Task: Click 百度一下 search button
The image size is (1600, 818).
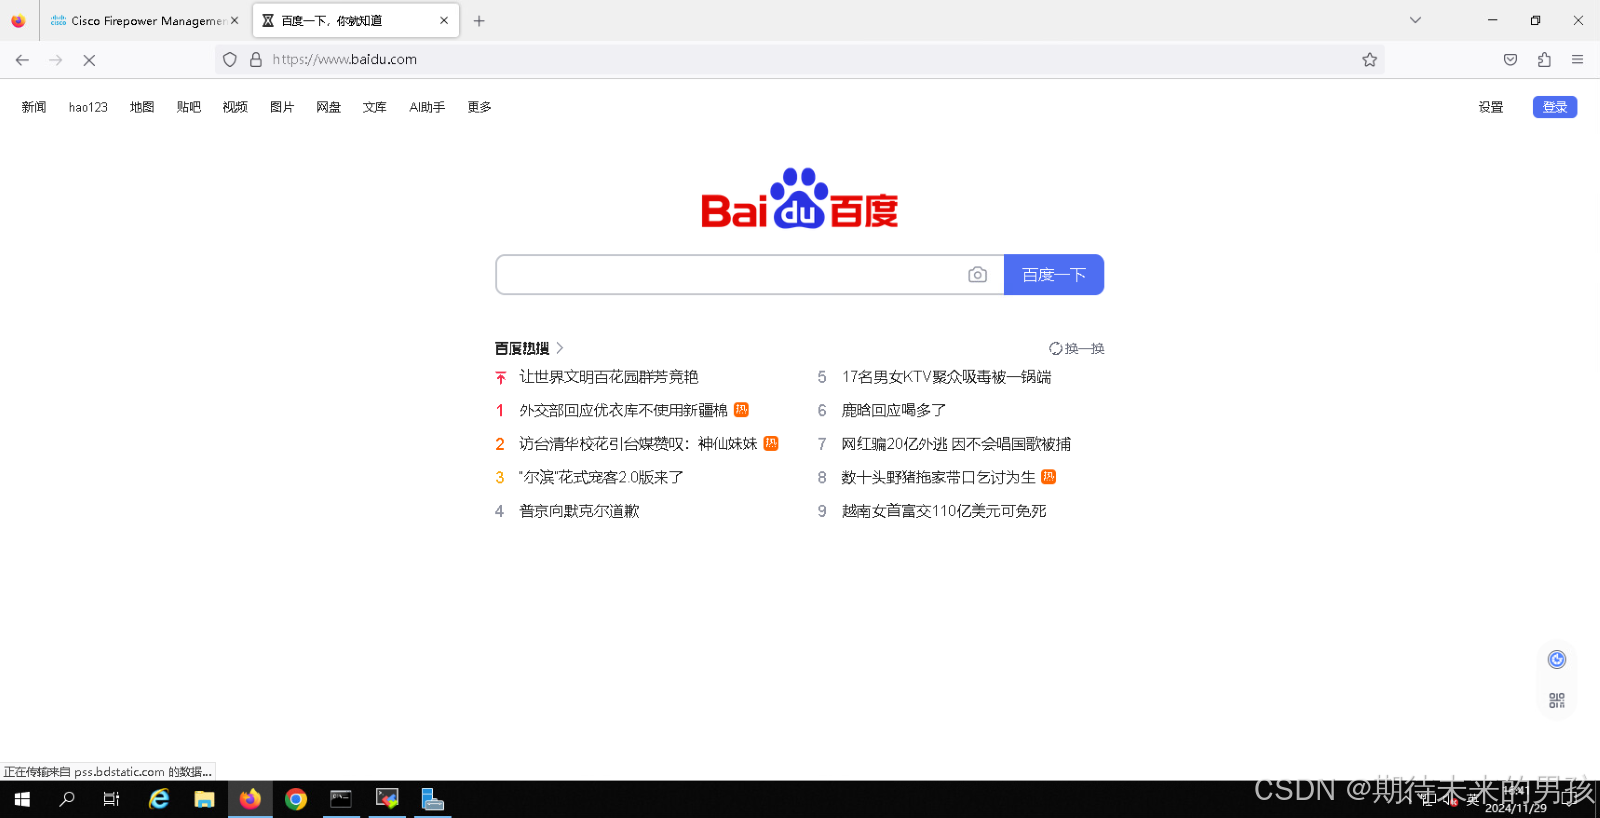Action: tap(1054, 275)
